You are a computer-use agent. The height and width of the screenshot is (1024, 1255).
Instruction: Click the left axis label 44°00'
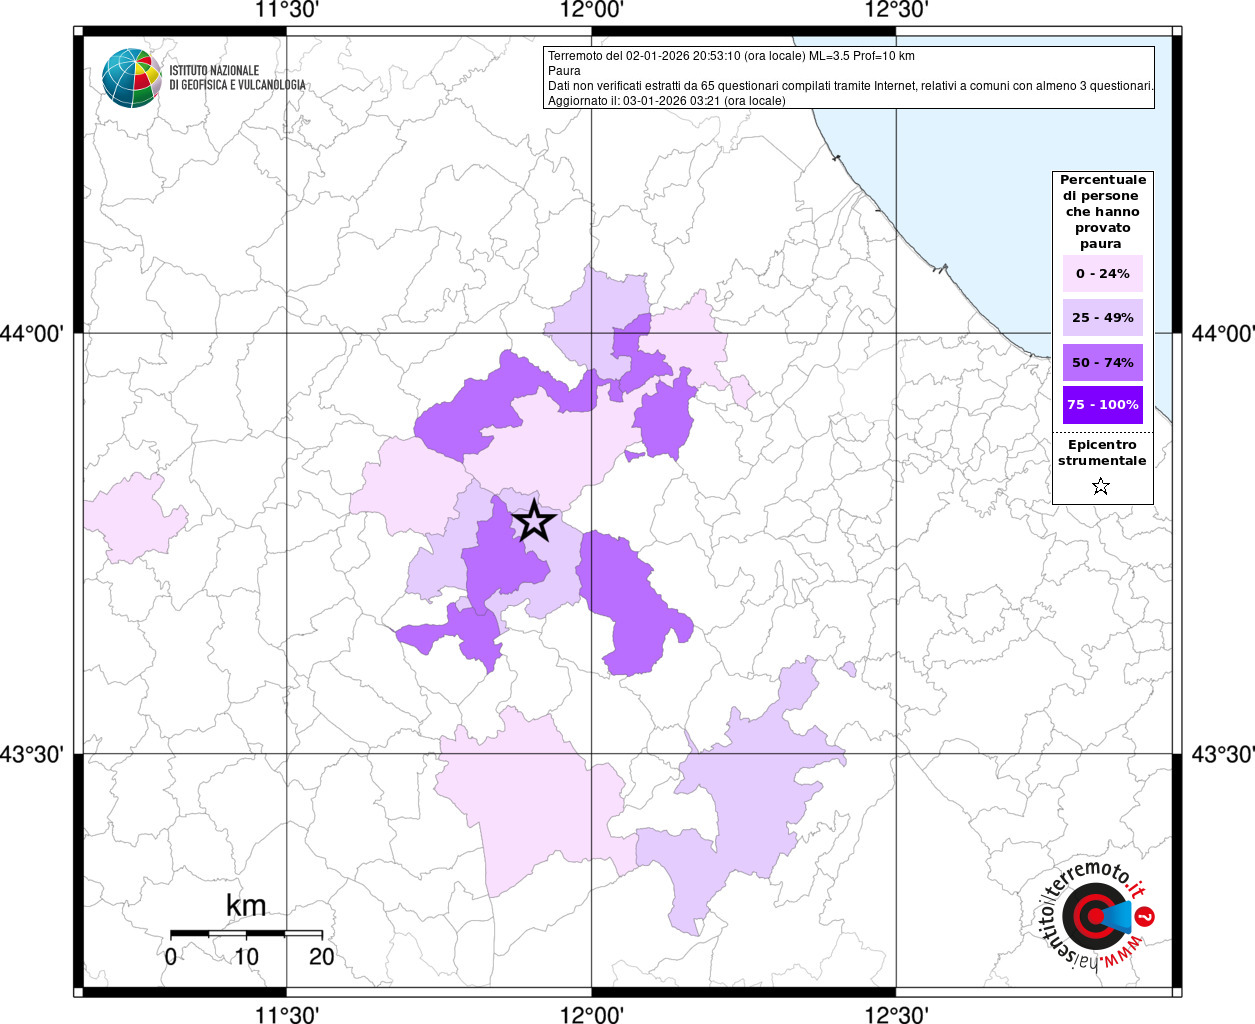[x=32, y=333]
